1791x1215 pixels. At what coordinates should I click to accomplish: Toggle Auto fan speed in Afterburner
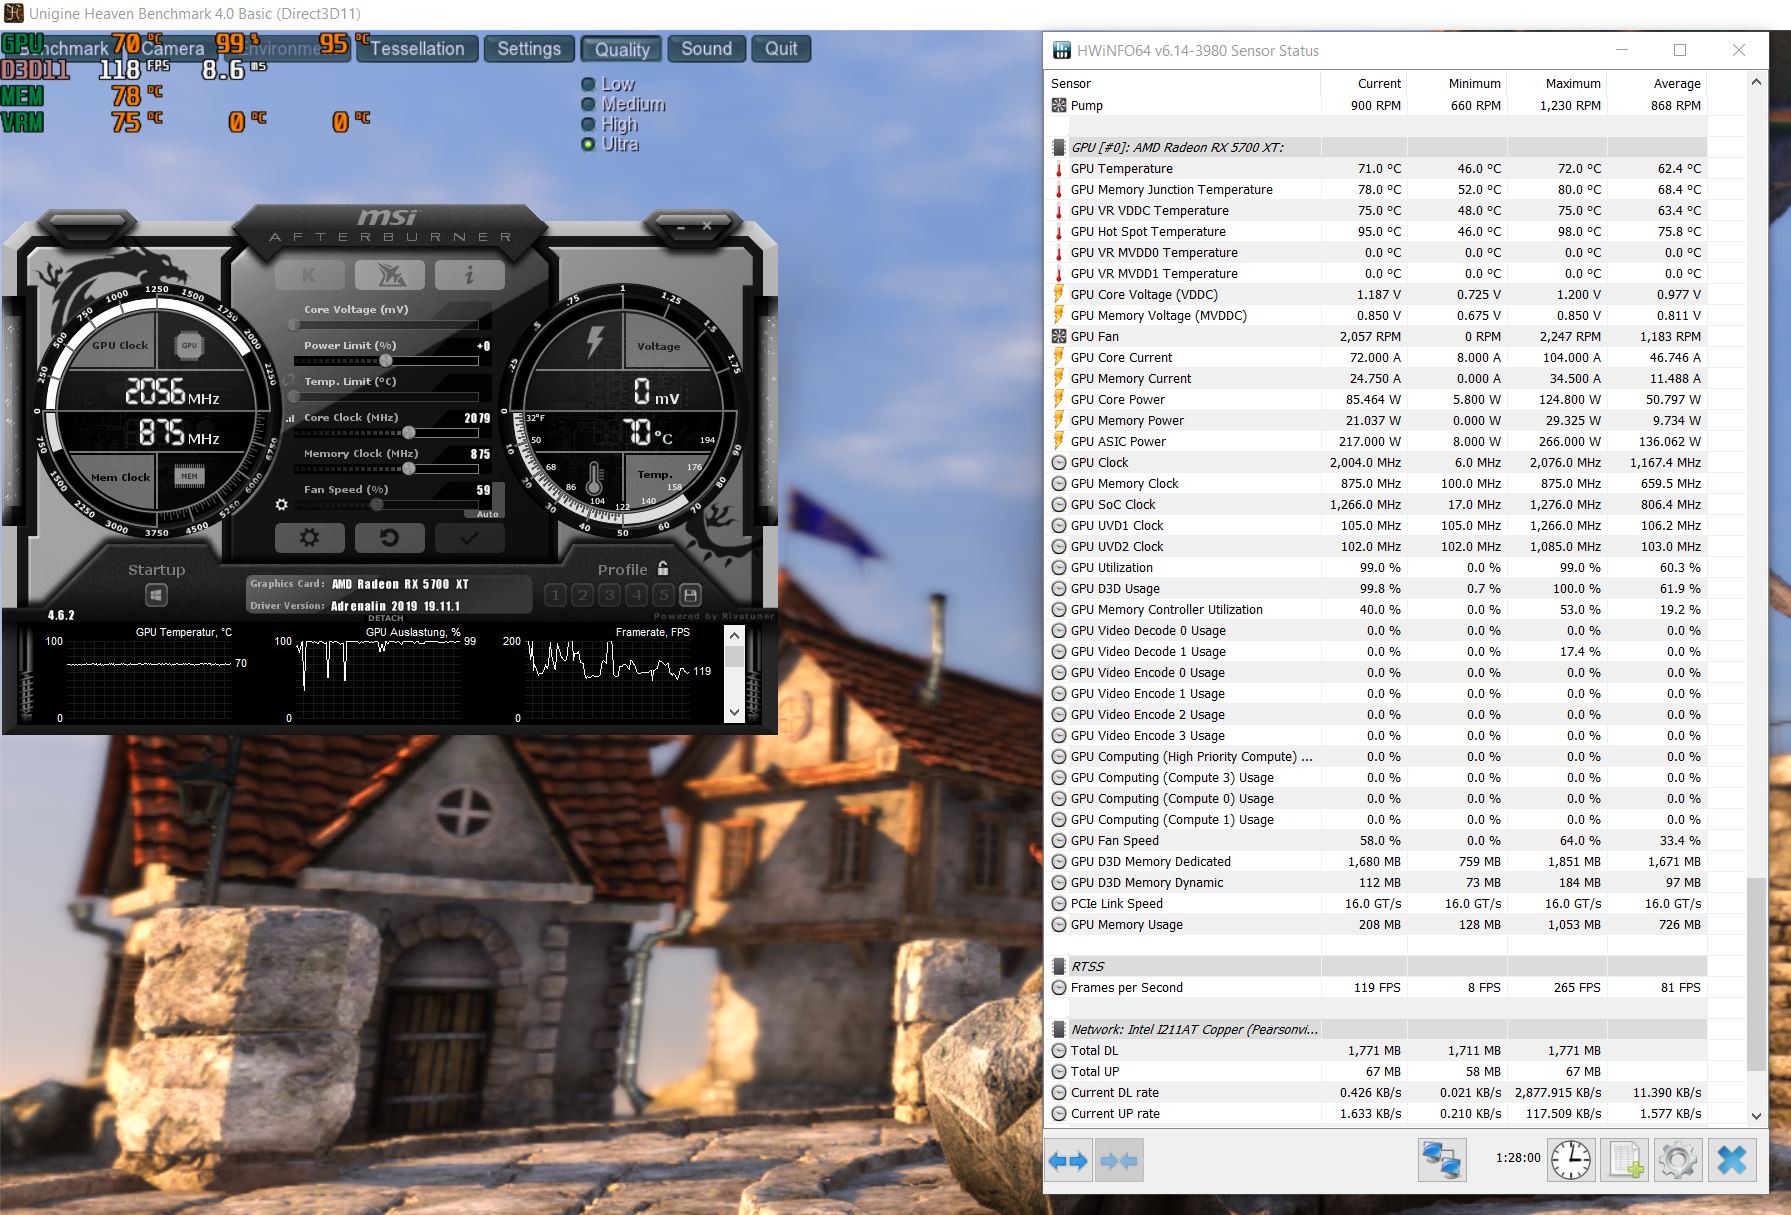[487, 514]
